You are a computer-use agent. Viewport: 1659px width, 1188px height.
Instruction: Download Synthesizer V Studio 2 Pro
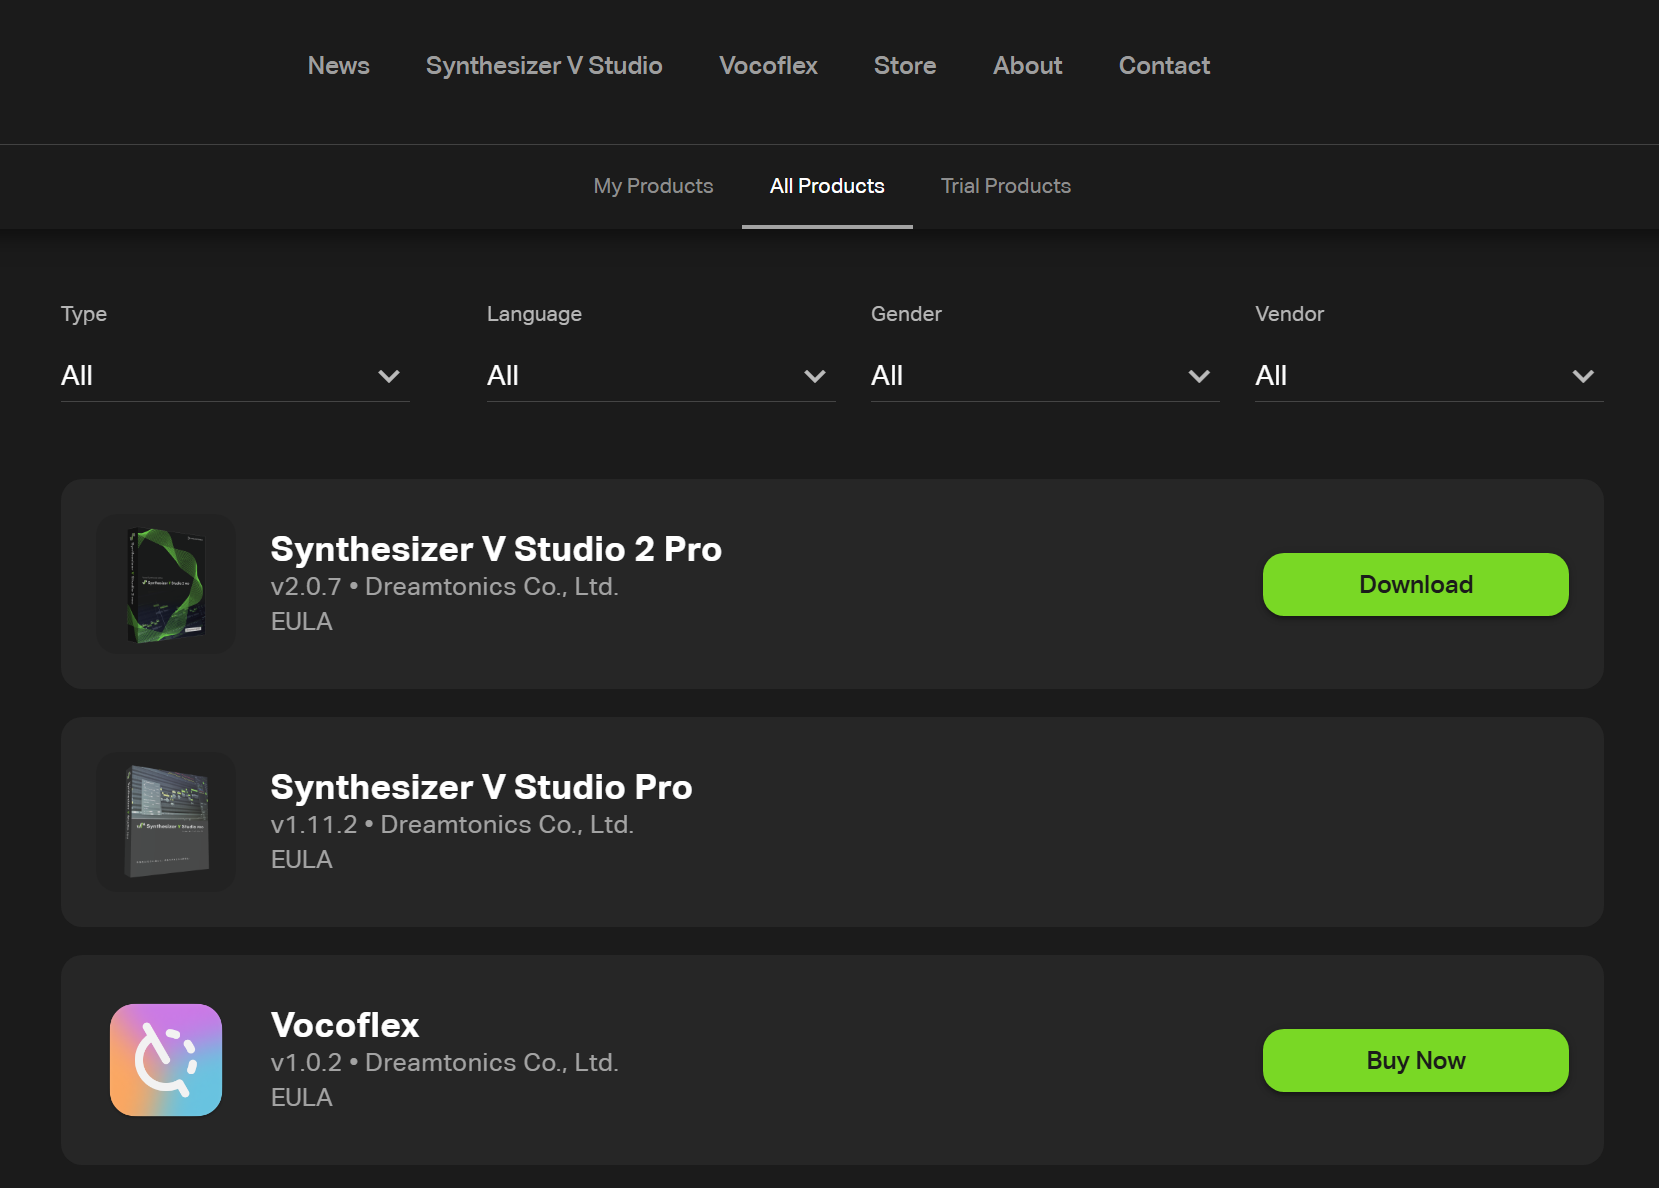[x=1416, y=585]
